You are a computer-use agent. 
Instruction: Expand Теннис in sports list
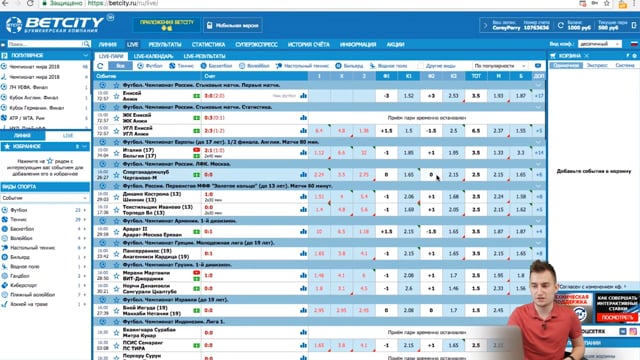click(x=85, y=220)
